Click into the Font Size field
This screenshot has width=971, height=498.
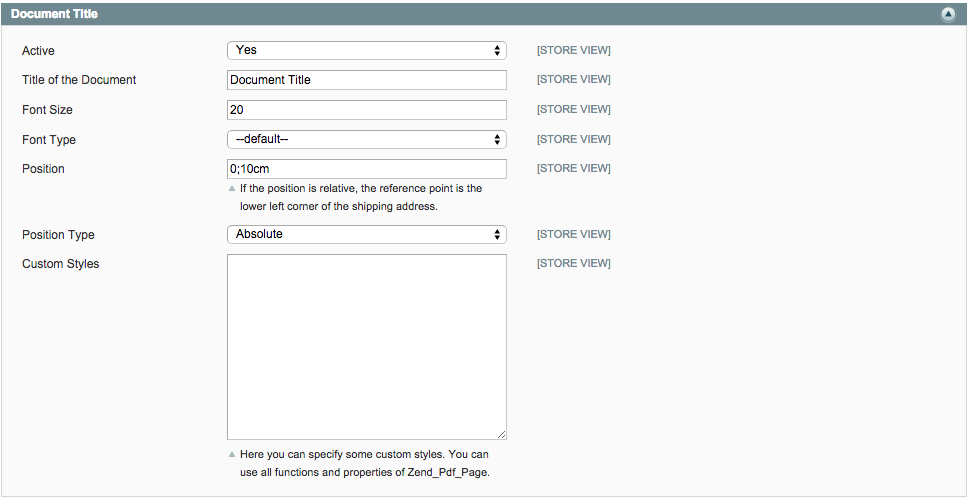click(366, 110)
